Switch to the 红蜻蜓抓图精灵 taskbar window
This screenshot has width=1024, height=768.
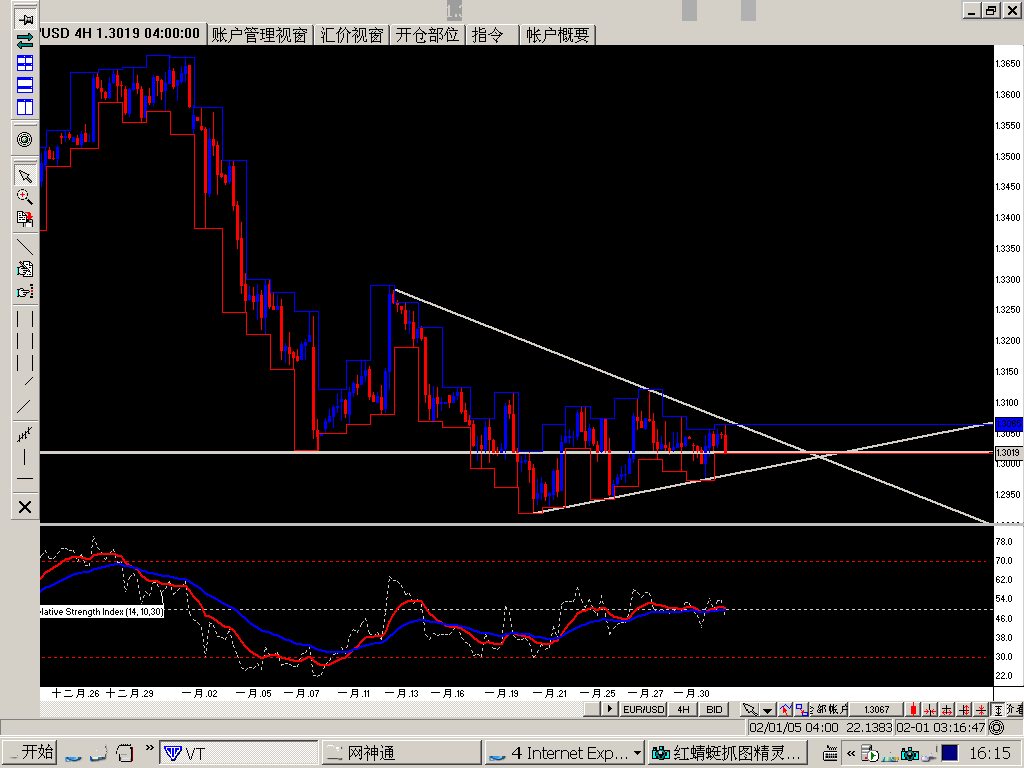[x=728, y=753]
